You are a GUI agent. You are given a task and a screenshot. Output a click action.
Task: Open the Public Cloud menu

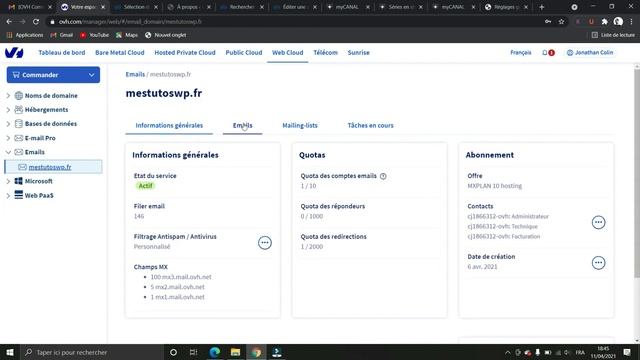(x=244, y=53)
